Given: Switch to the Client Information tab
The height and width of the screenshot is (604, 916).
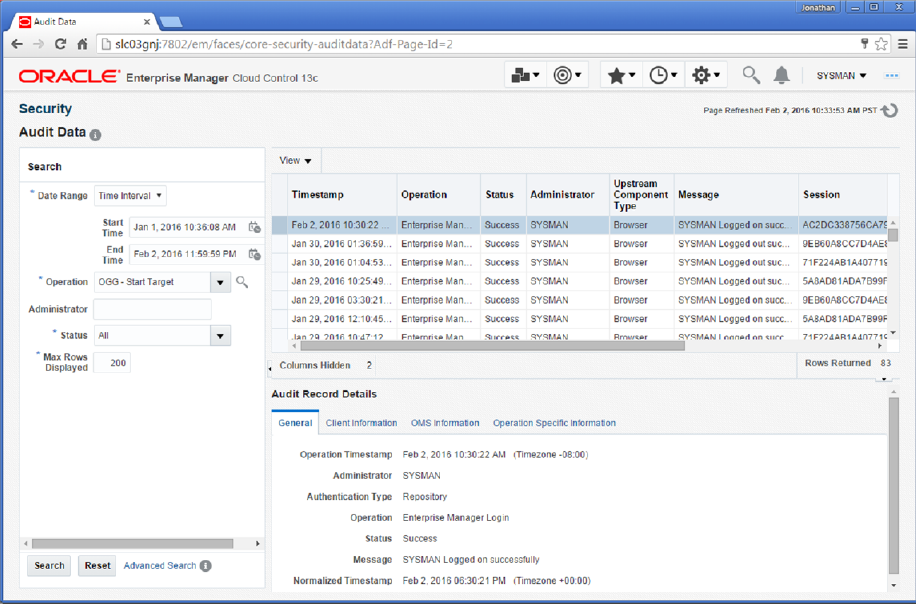Looking at the screenshot, I should click(x=361, y=422).
